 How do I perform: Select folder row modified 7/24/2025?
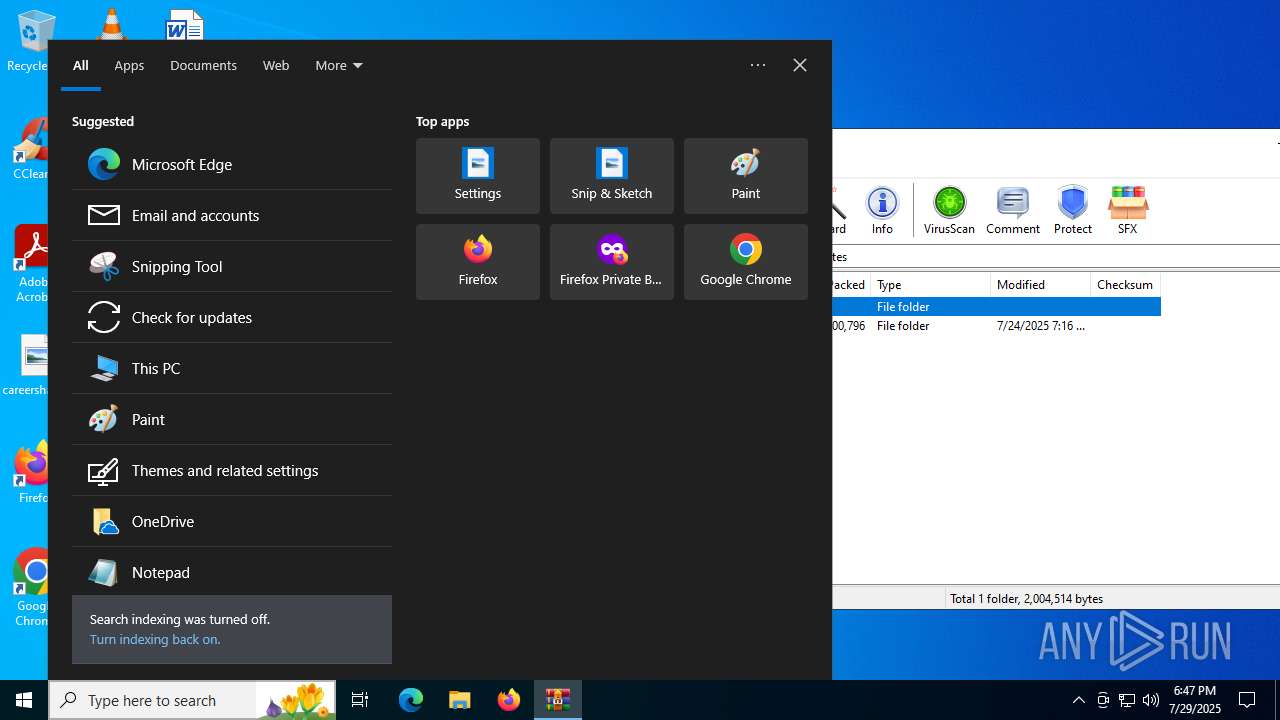[x=996, y=326]
